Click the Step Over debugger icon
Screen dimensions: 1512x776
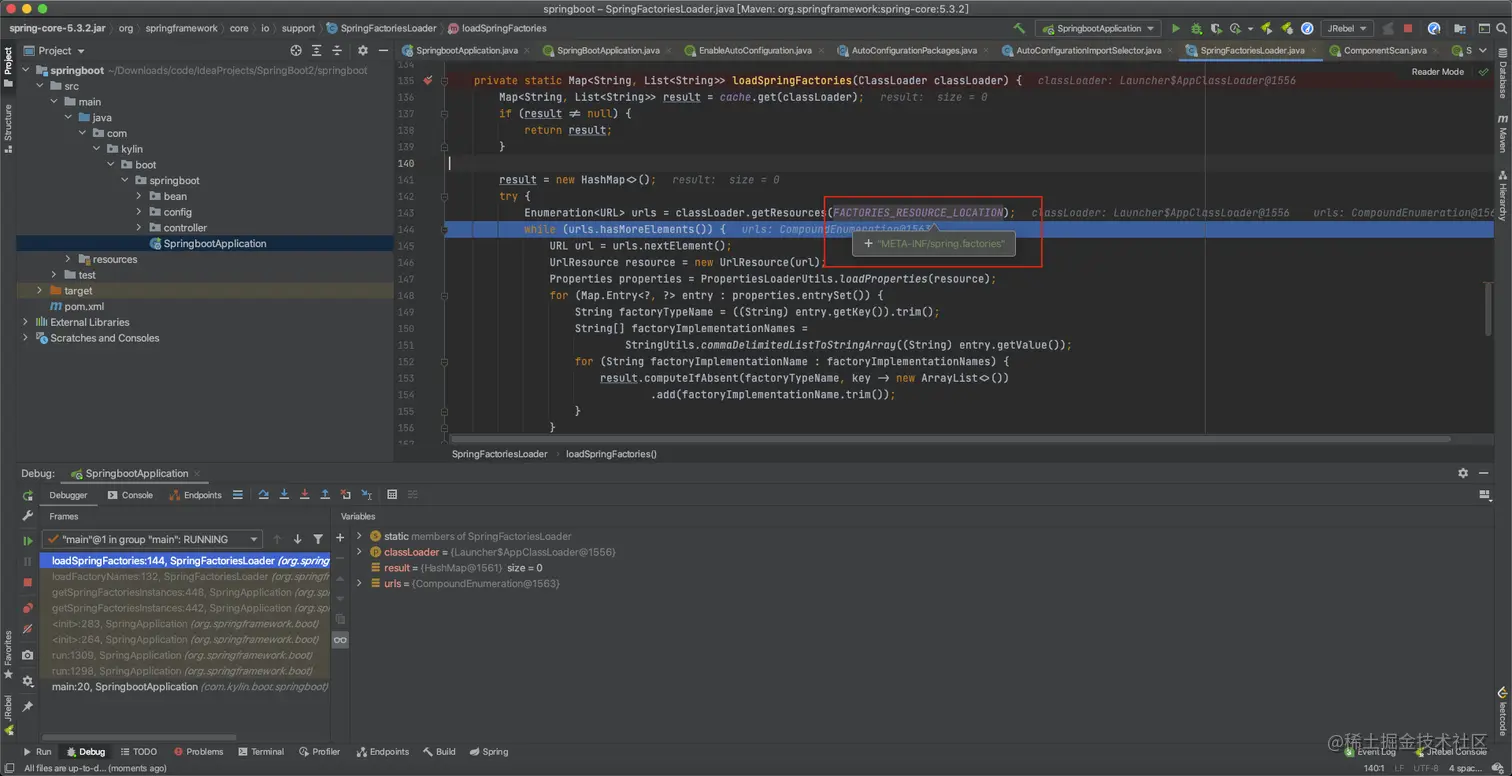tap(263, 495)
